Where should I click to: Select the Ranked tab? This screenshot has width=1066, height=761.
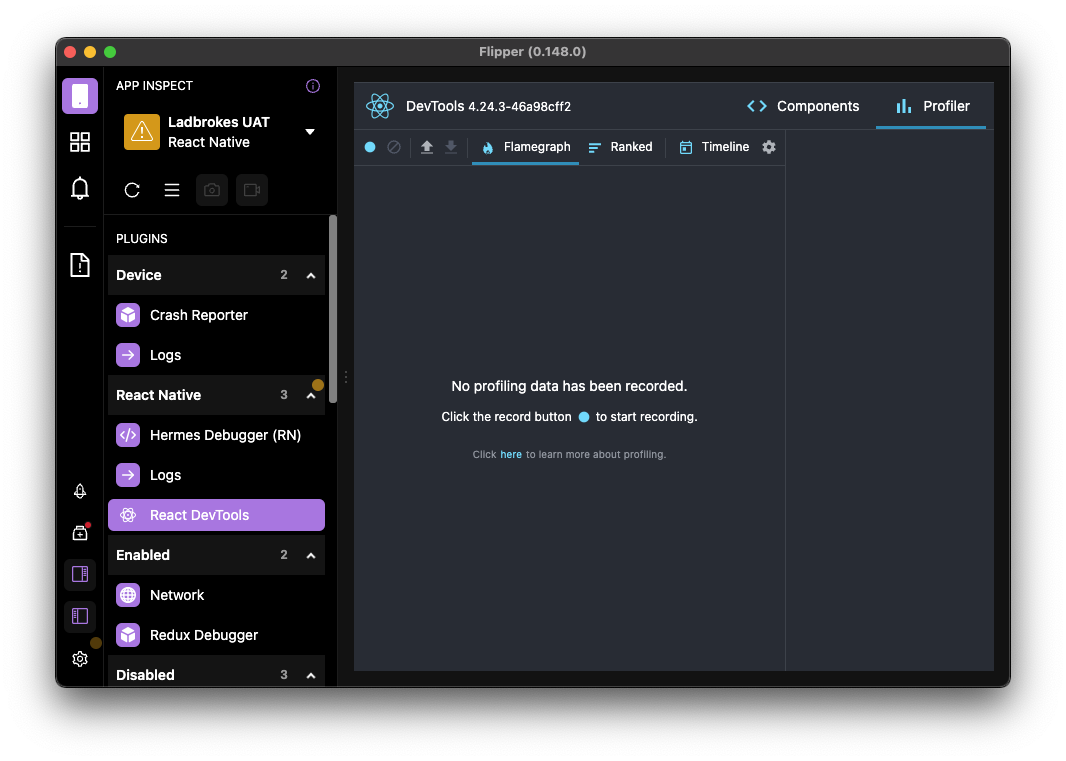pos(620,147)
